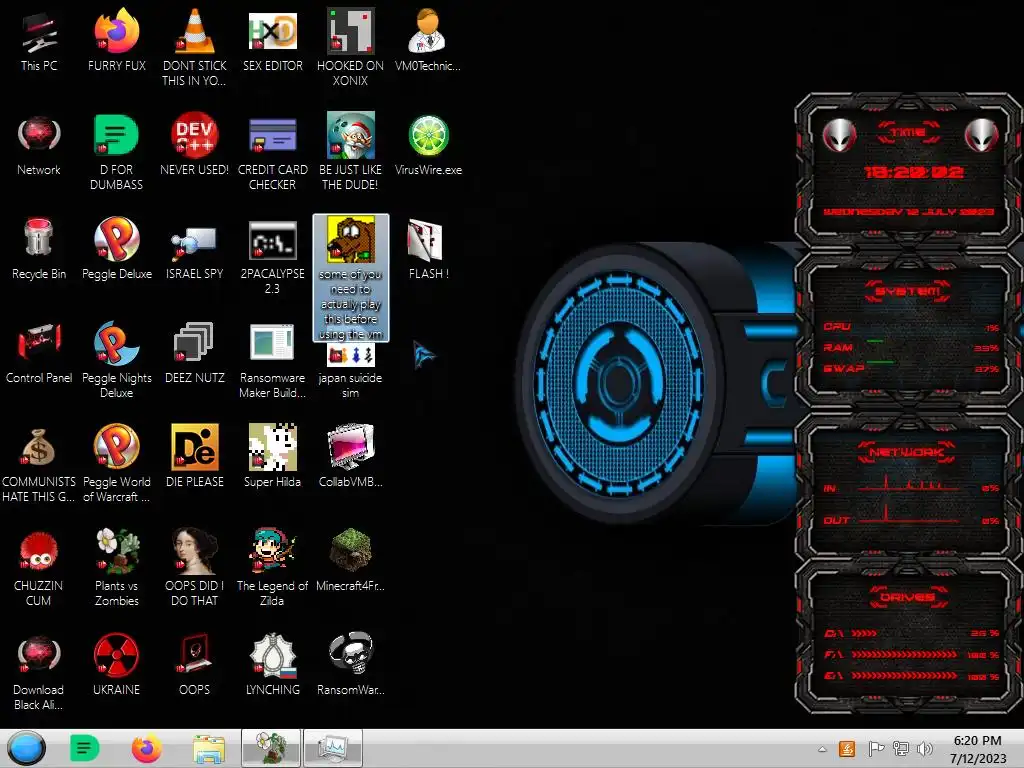The height and width of the screenshot is (768, 1024).
Task: Select the DEEZ NUTZ stacked windows icon
Action: pos(195,342)
